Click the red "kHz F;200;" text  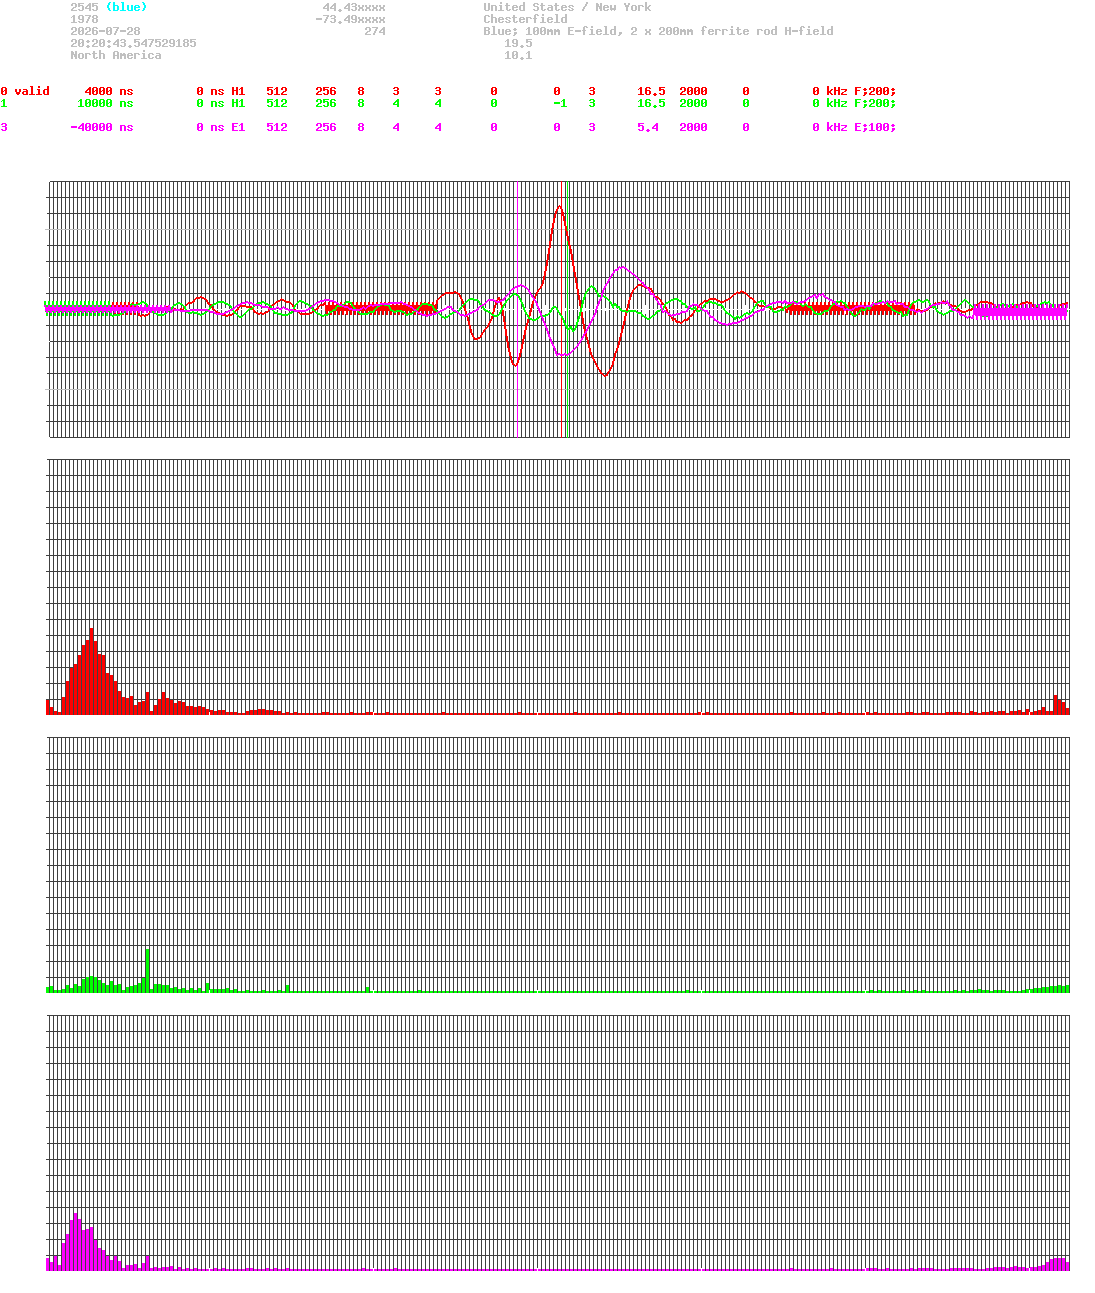pyautogui.click(x=861, y=91)
